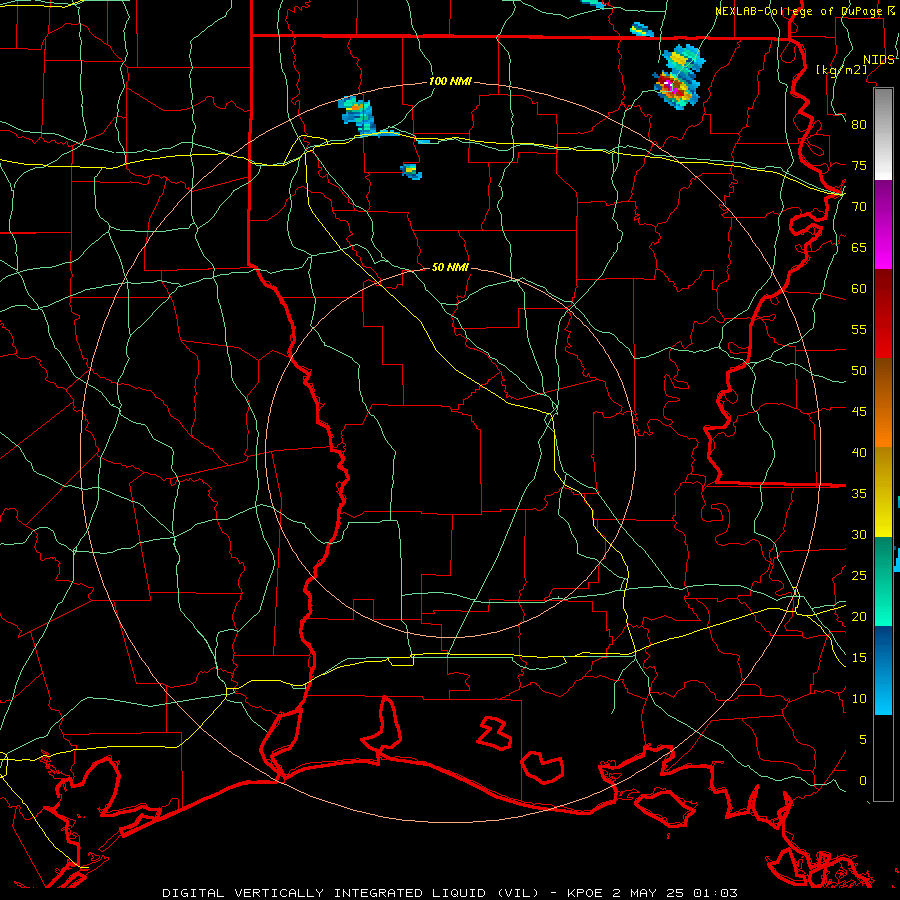Pick the blue segment of the color bar
Screen dimensions: 900x900
883,670
